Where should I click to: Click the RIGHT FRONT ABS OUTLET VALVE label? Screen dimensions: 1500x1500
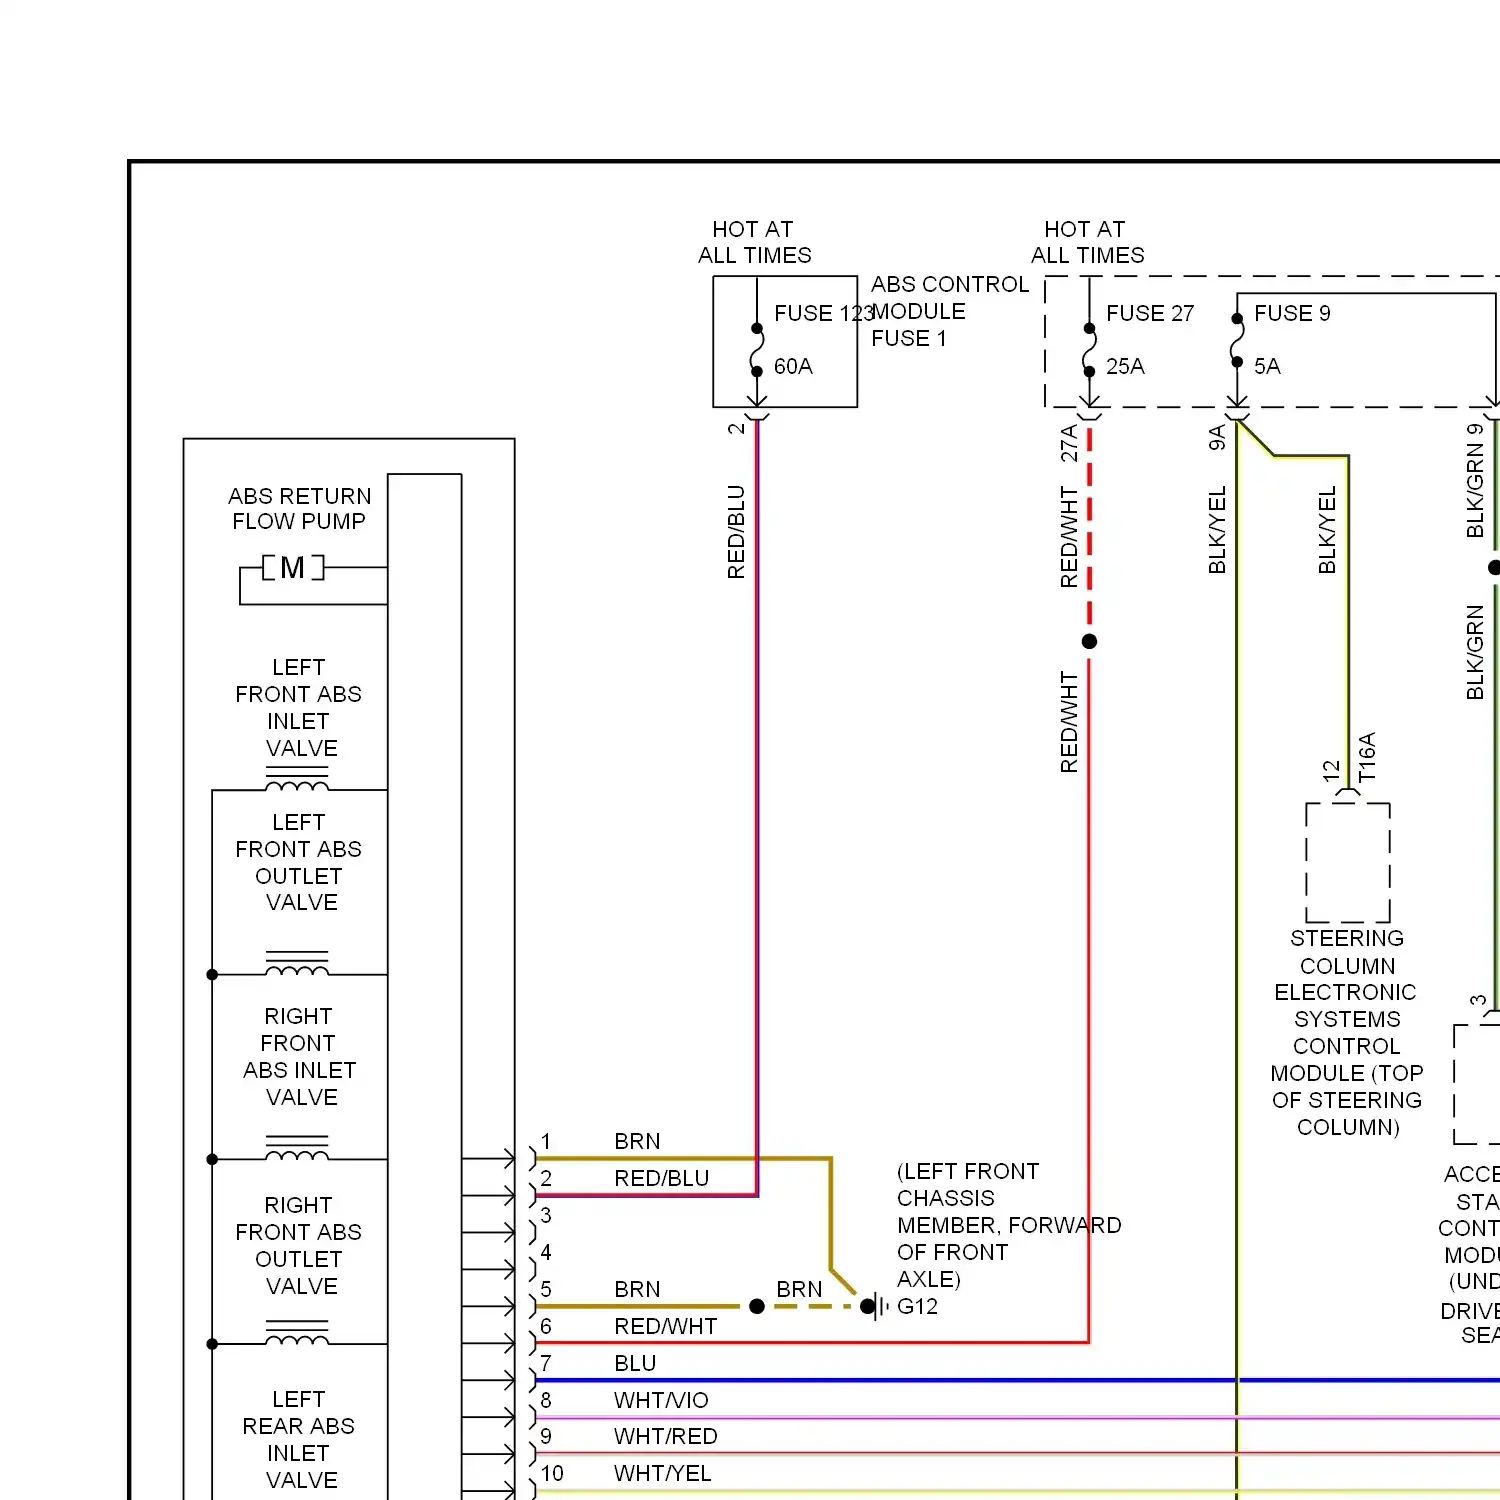coord(299,1245)
